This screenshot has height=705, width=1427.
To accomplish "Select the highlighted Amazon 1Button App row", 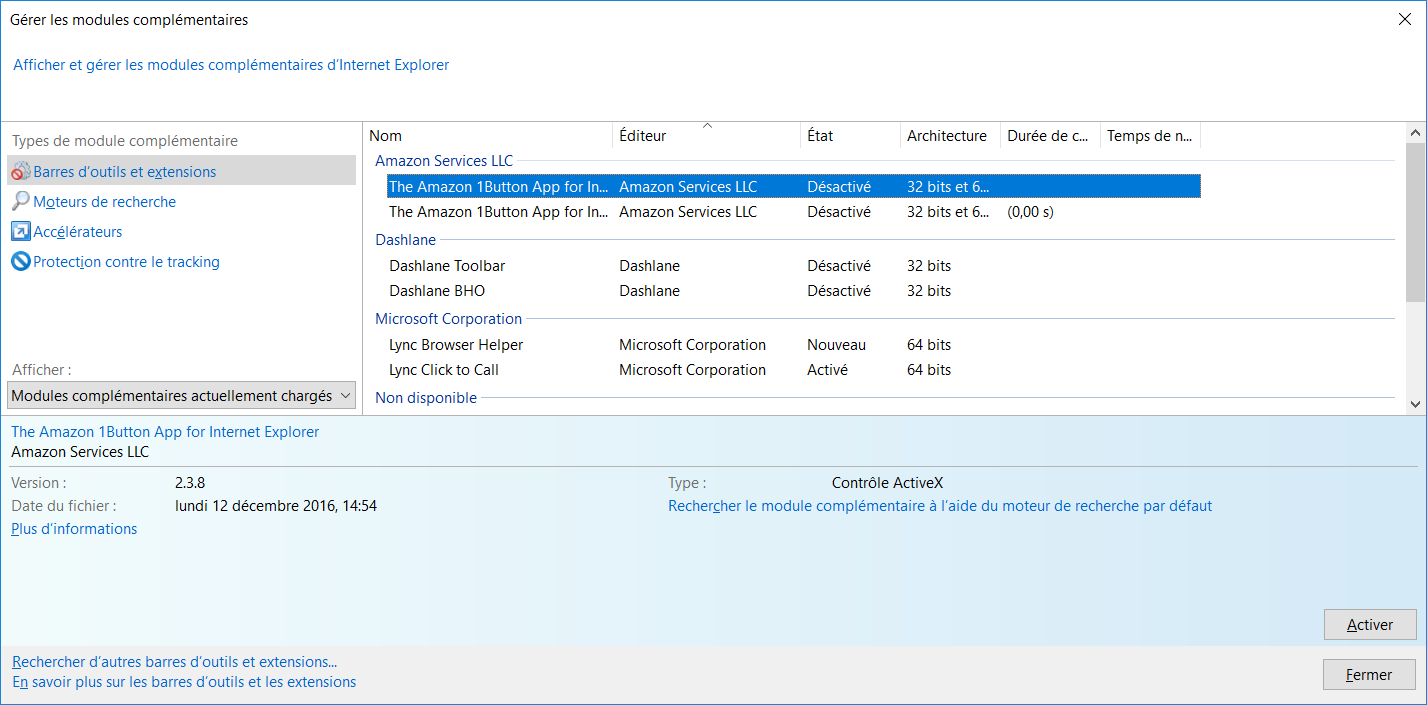I will pyautogui.click(x=793, y=186).
